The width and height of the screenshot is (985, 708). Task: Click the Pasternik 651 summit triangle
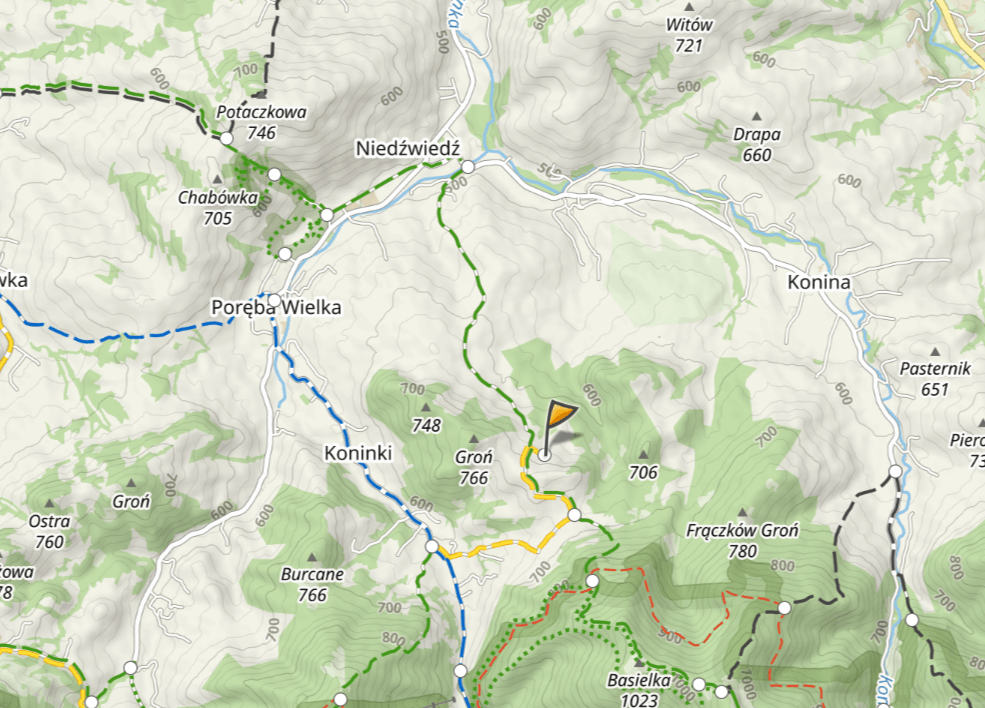[935, 352]
